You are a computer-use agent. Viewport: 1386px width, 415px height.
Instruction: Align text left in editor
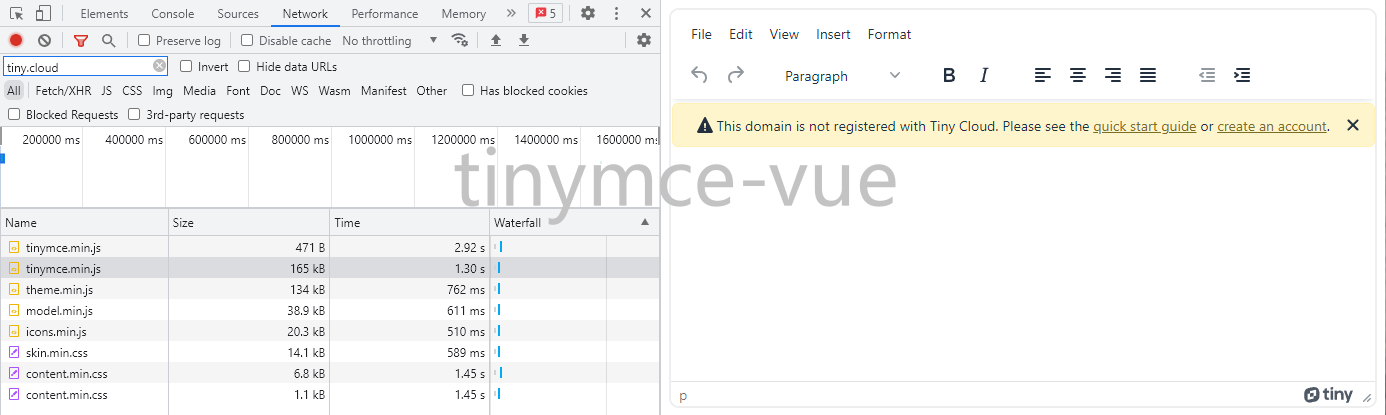[1043, 75]
